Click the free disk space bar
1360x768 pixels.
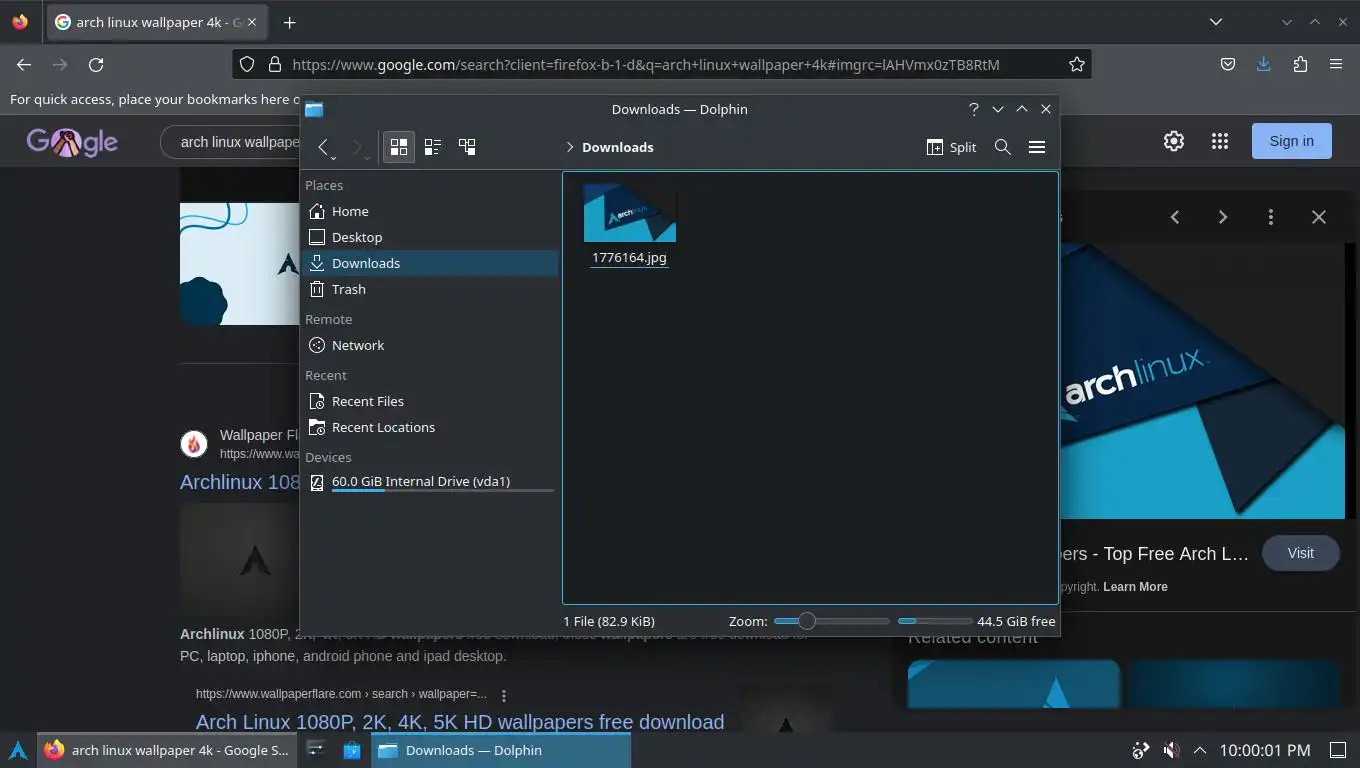[934, 621]
